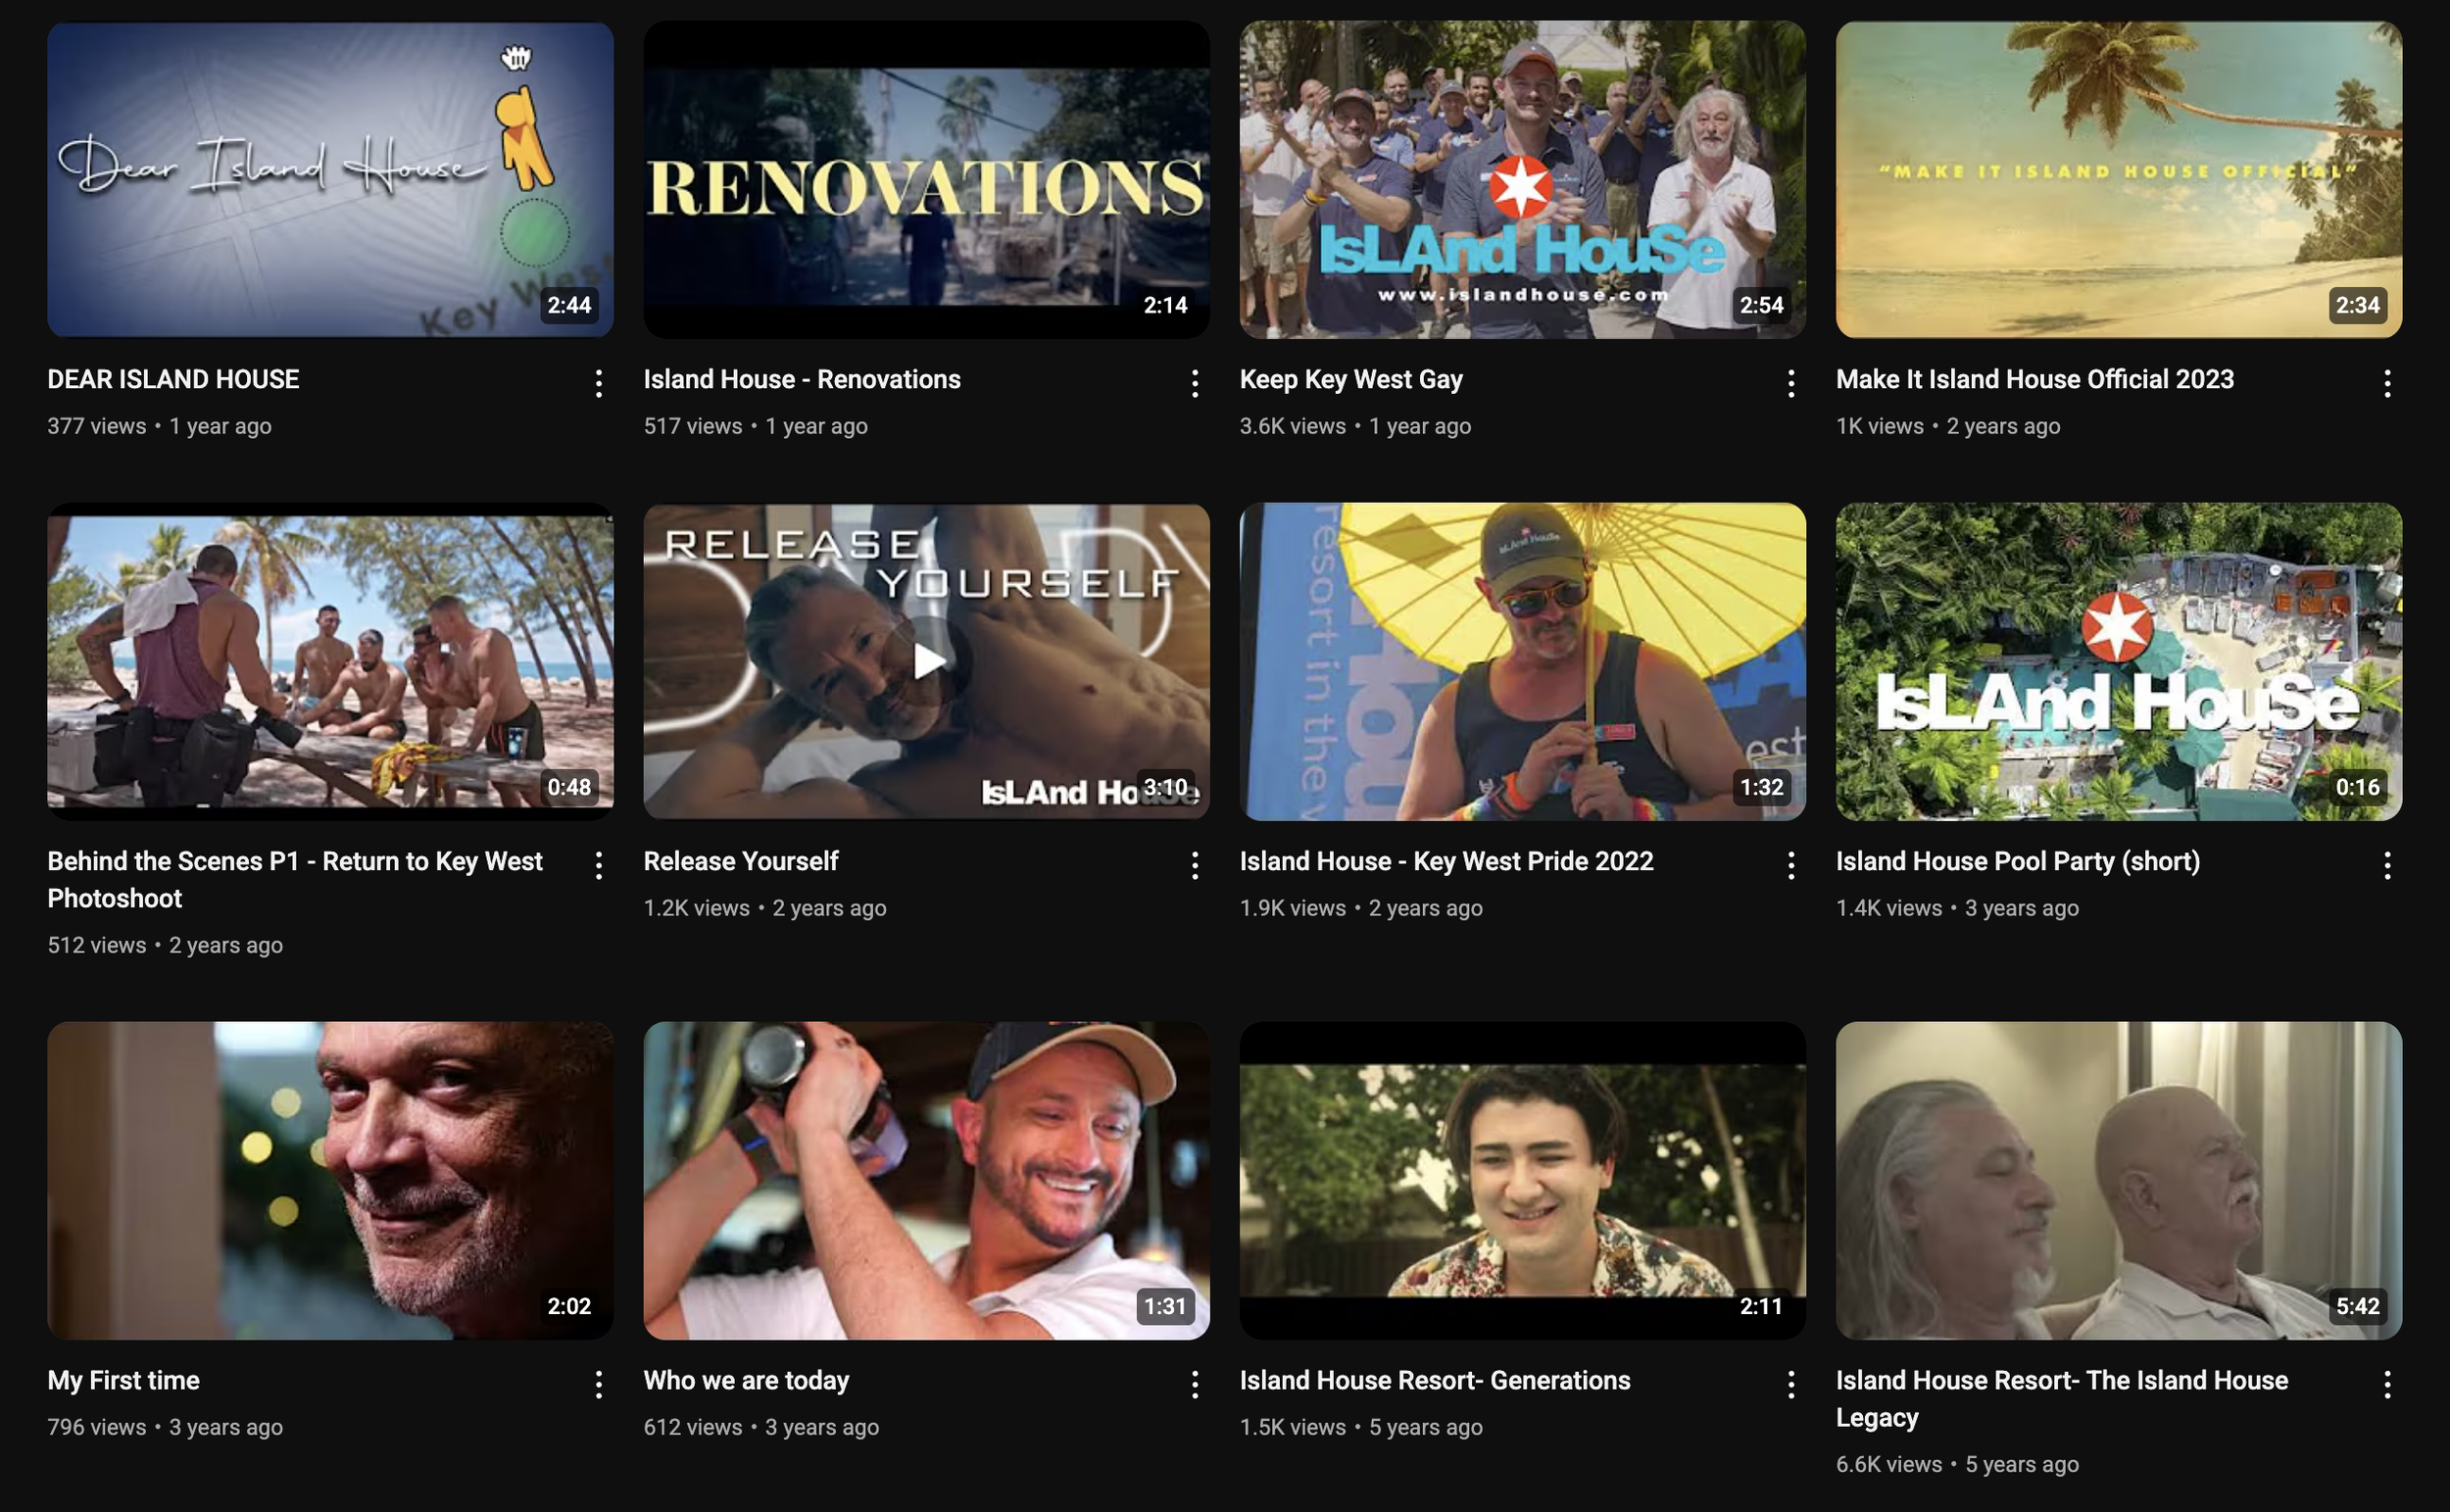Click "517 views • 1 year ago" text
Screen dimensions: 2450x1512
coord(755,426)
